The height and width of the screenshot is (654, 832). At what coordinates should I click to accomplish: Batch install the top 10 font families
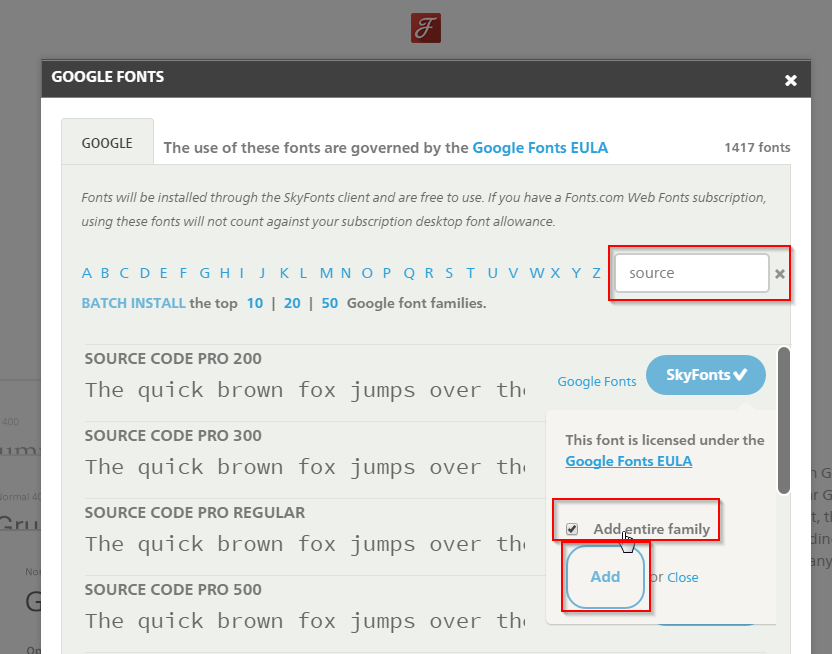click(255, 303)
